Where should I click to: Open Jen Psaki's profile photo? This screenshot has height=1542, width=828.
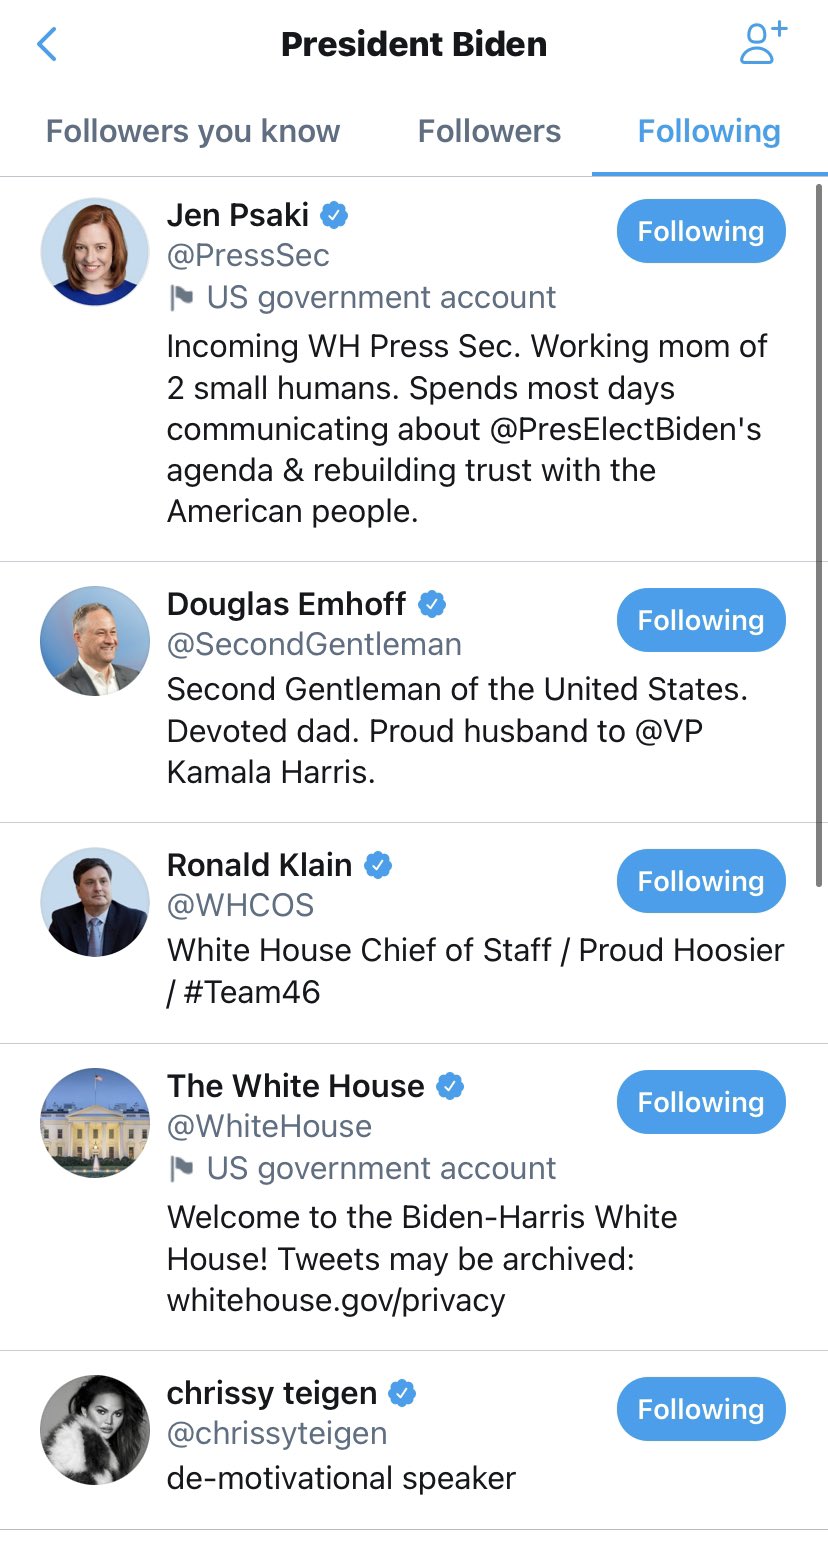[x=95, y=251]
